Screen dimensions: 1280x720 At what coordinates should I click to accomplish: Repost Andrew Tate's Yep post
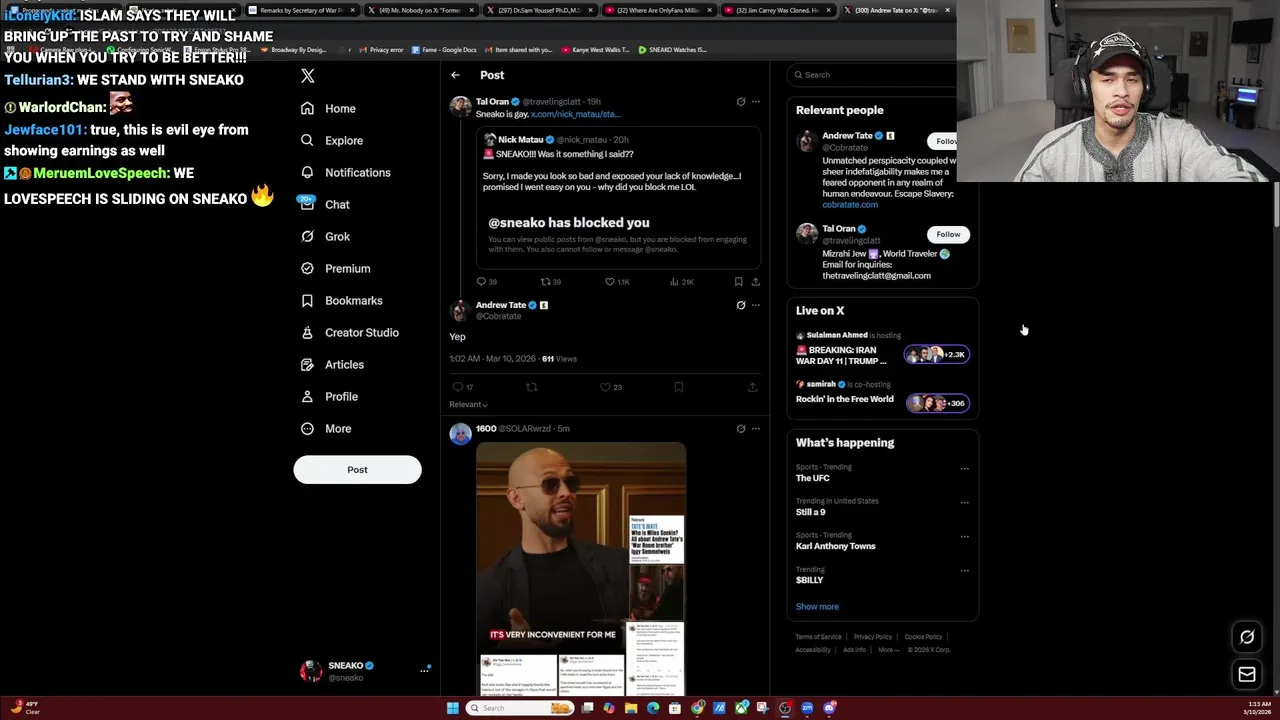click(x=532, y=387)
